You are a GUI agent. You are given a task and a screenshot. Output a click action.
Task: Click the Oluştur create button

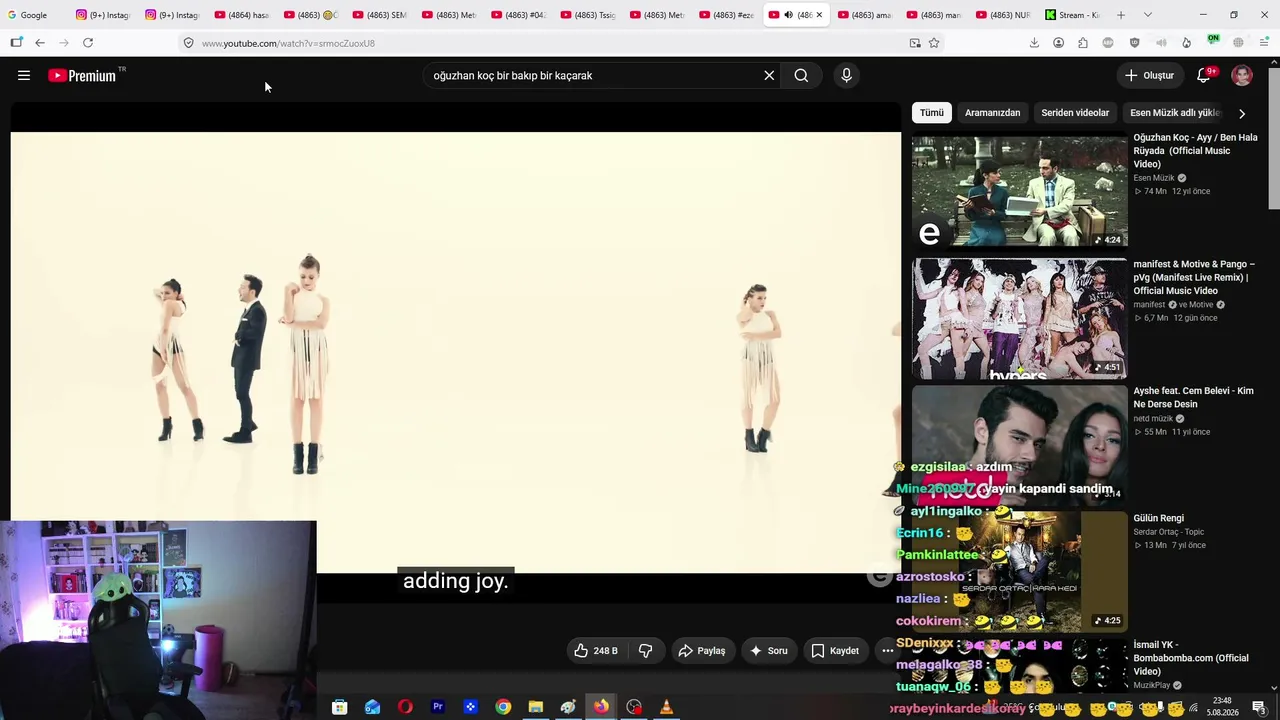[1149, 75]
